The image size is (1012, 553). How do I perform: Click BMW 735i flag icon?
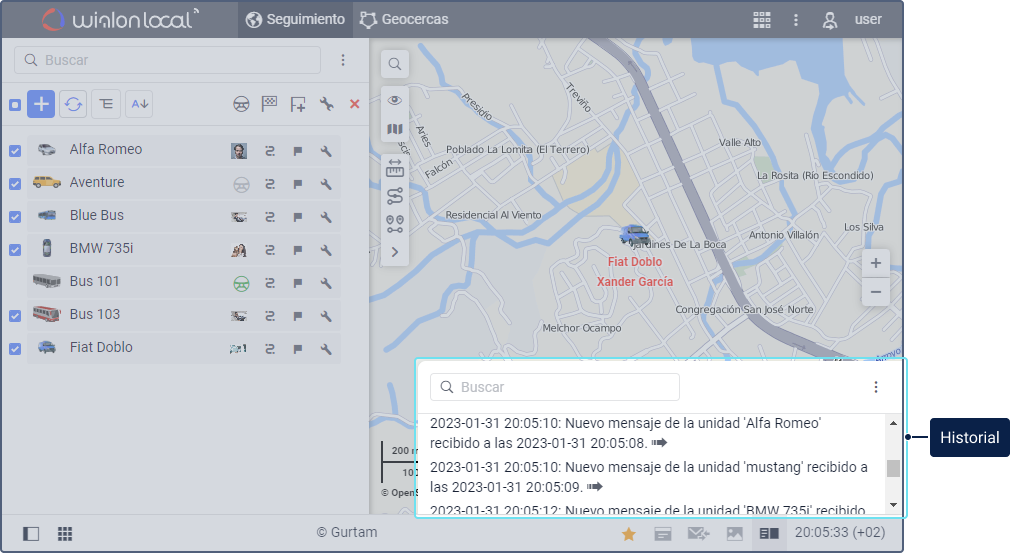pos(298,250)
